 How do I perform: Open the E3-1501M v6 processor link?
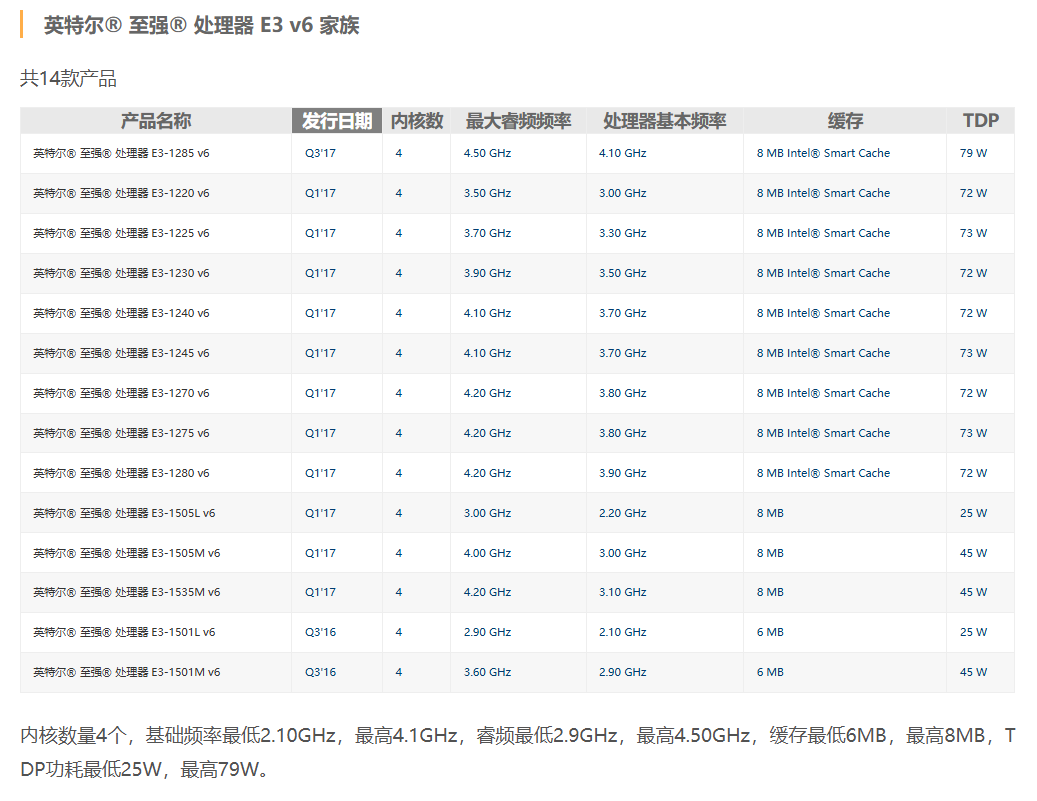(126, 673)
